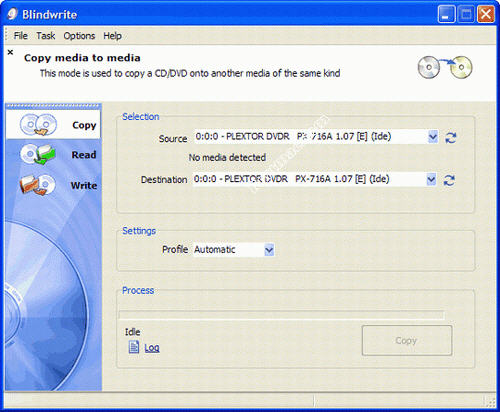Viewport: 500px width, 412px height.
Task: Click the Blindwrite title bar app icon
Action: [13, 14]
